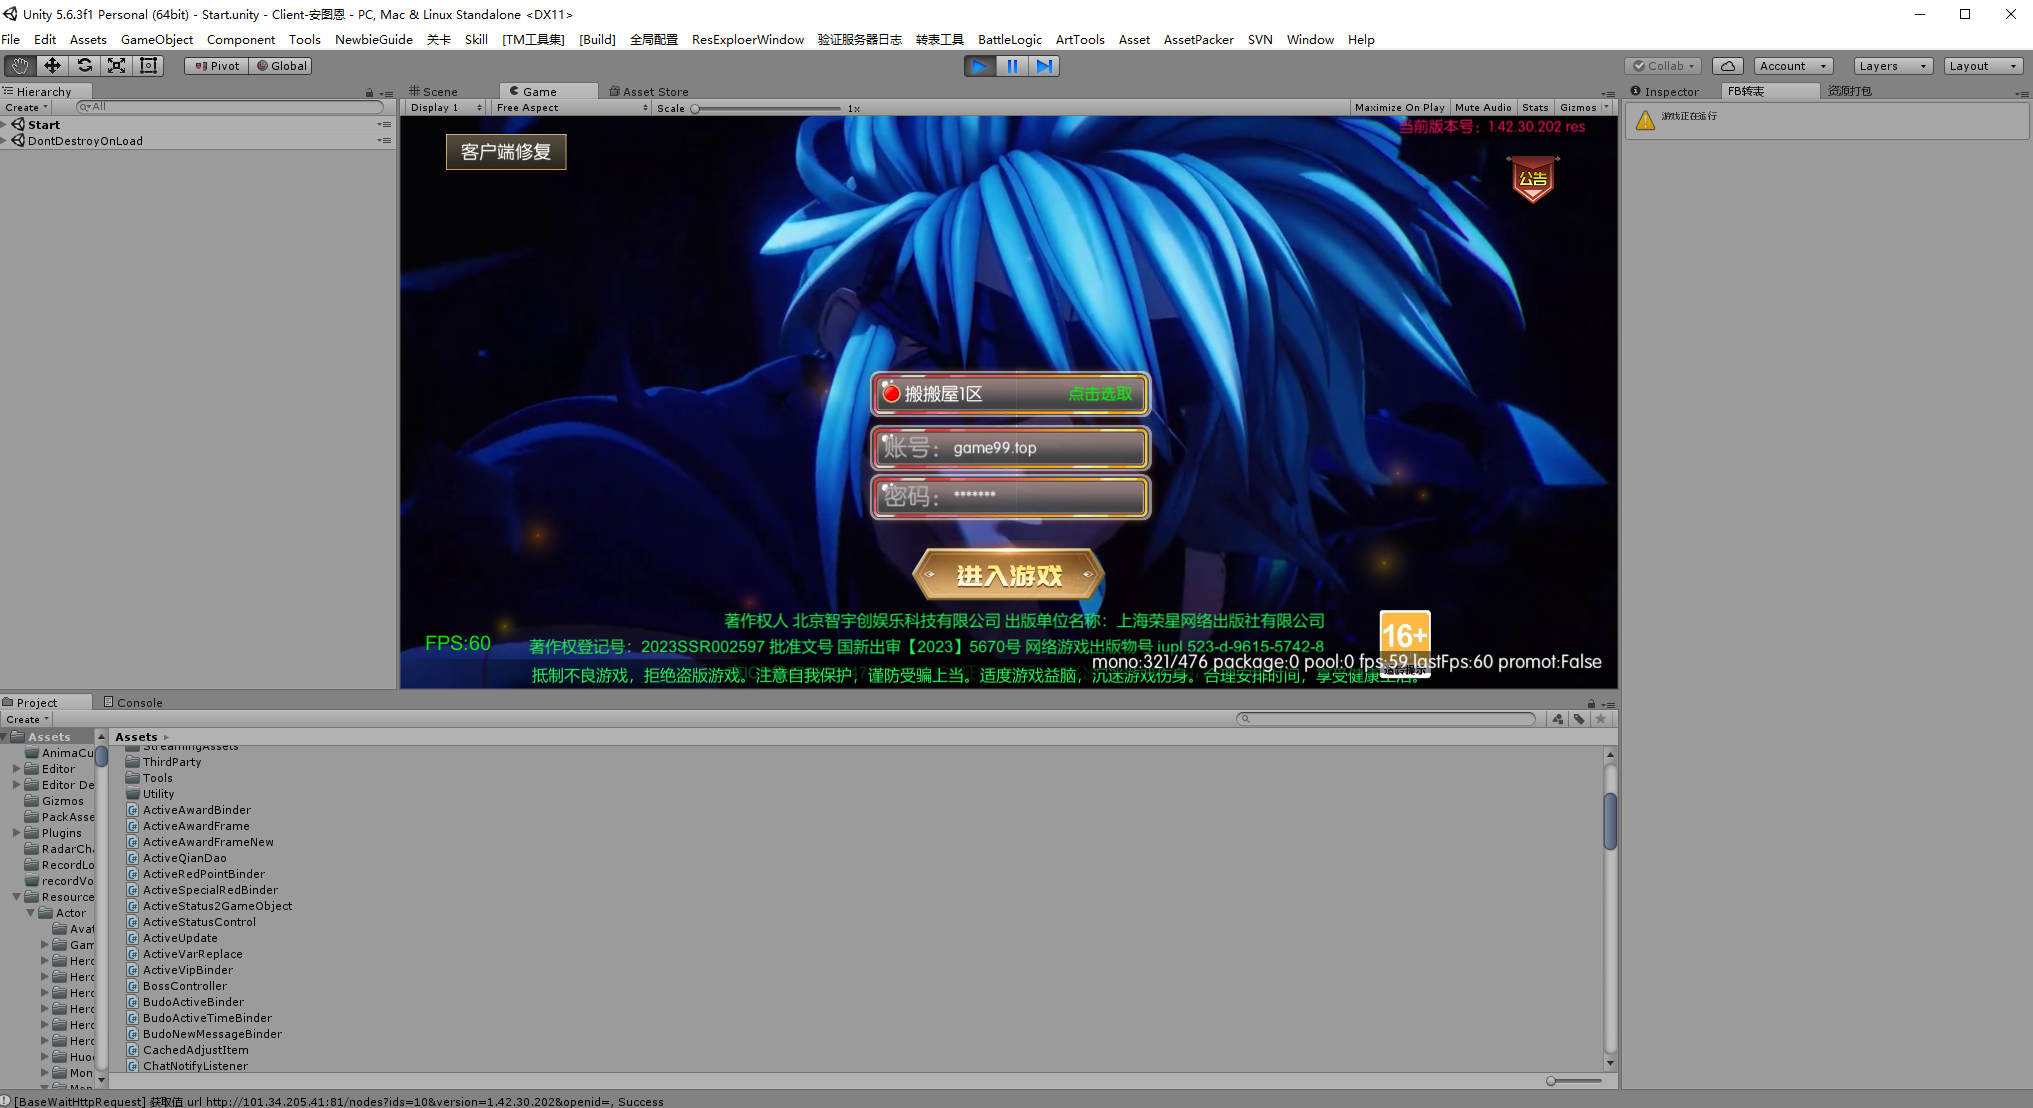Click the red 公告 announcement badge
2033x1108 pixels.
(1532, 179)
